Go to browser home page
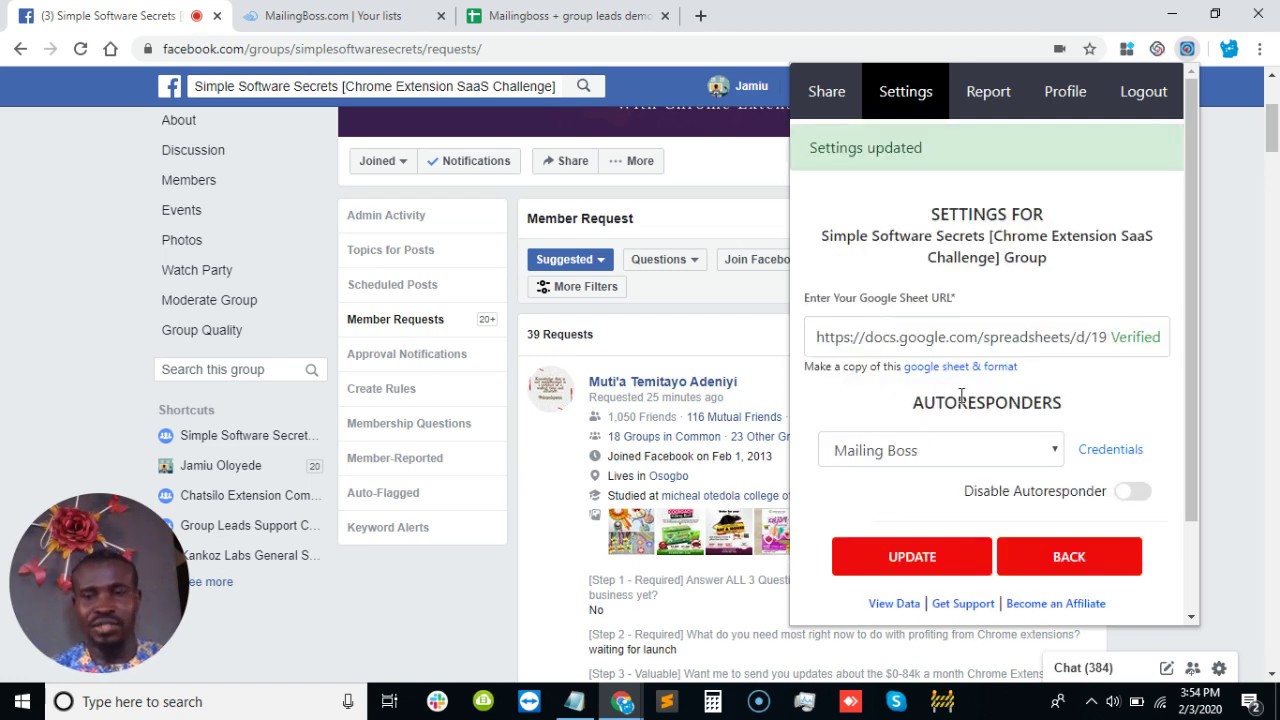 [x=110, y=48]
